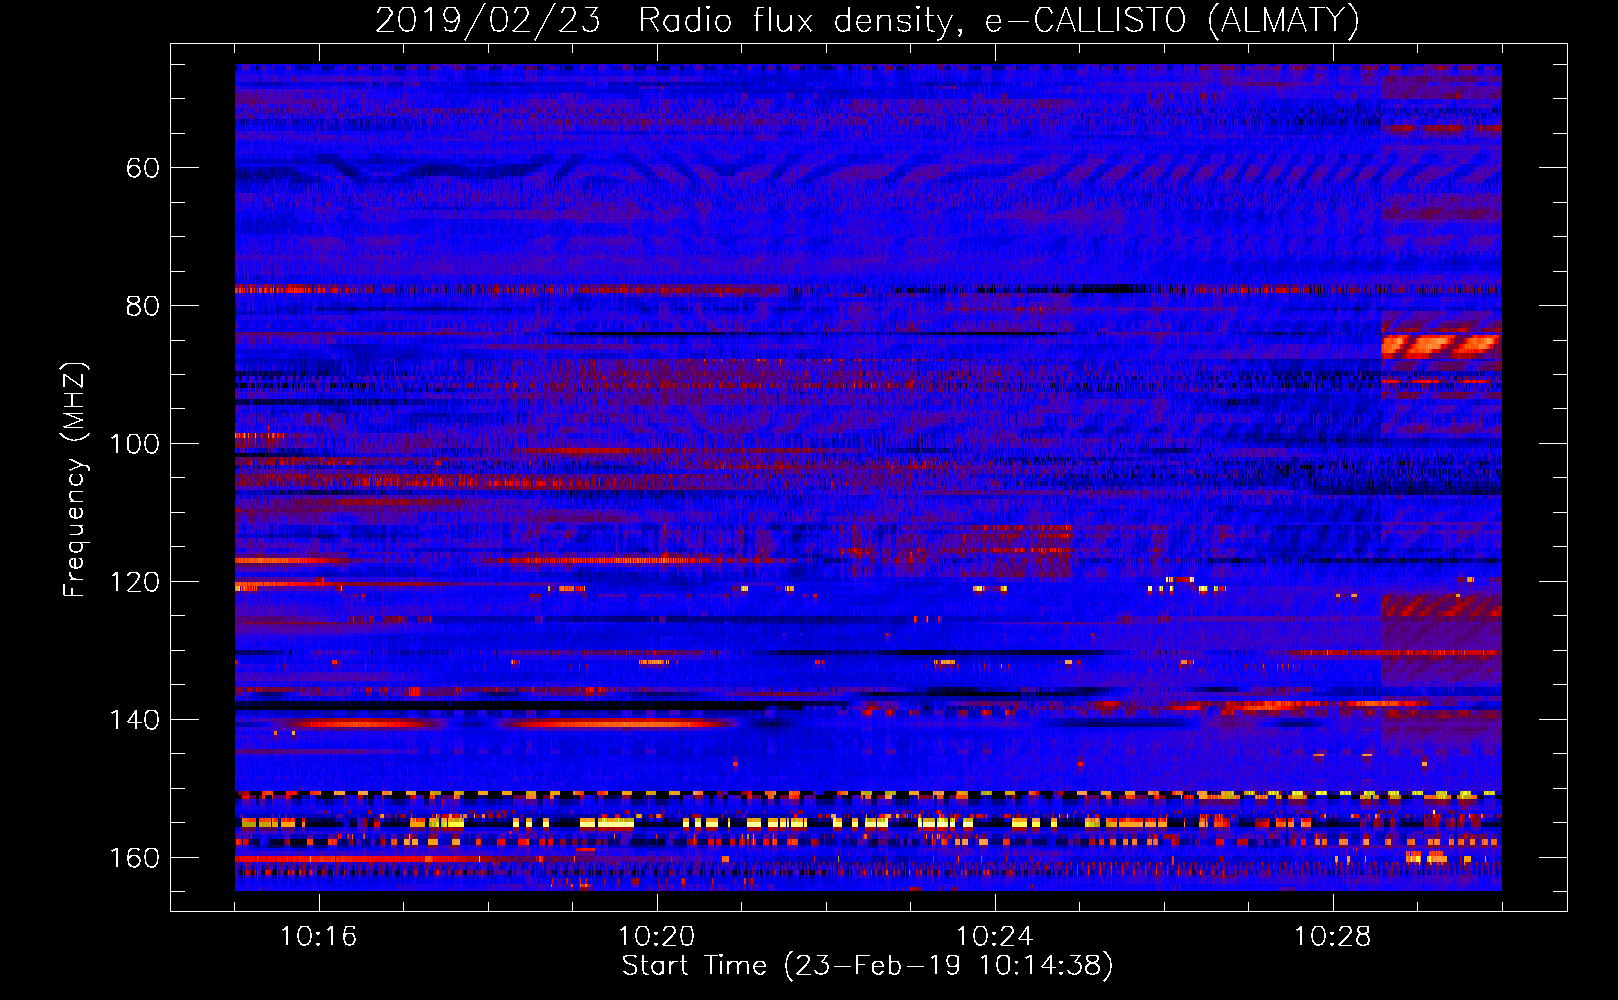Click the 120 MHz frequency tick label
This screenshot has height=1000, width=1618.
[134, 582]
